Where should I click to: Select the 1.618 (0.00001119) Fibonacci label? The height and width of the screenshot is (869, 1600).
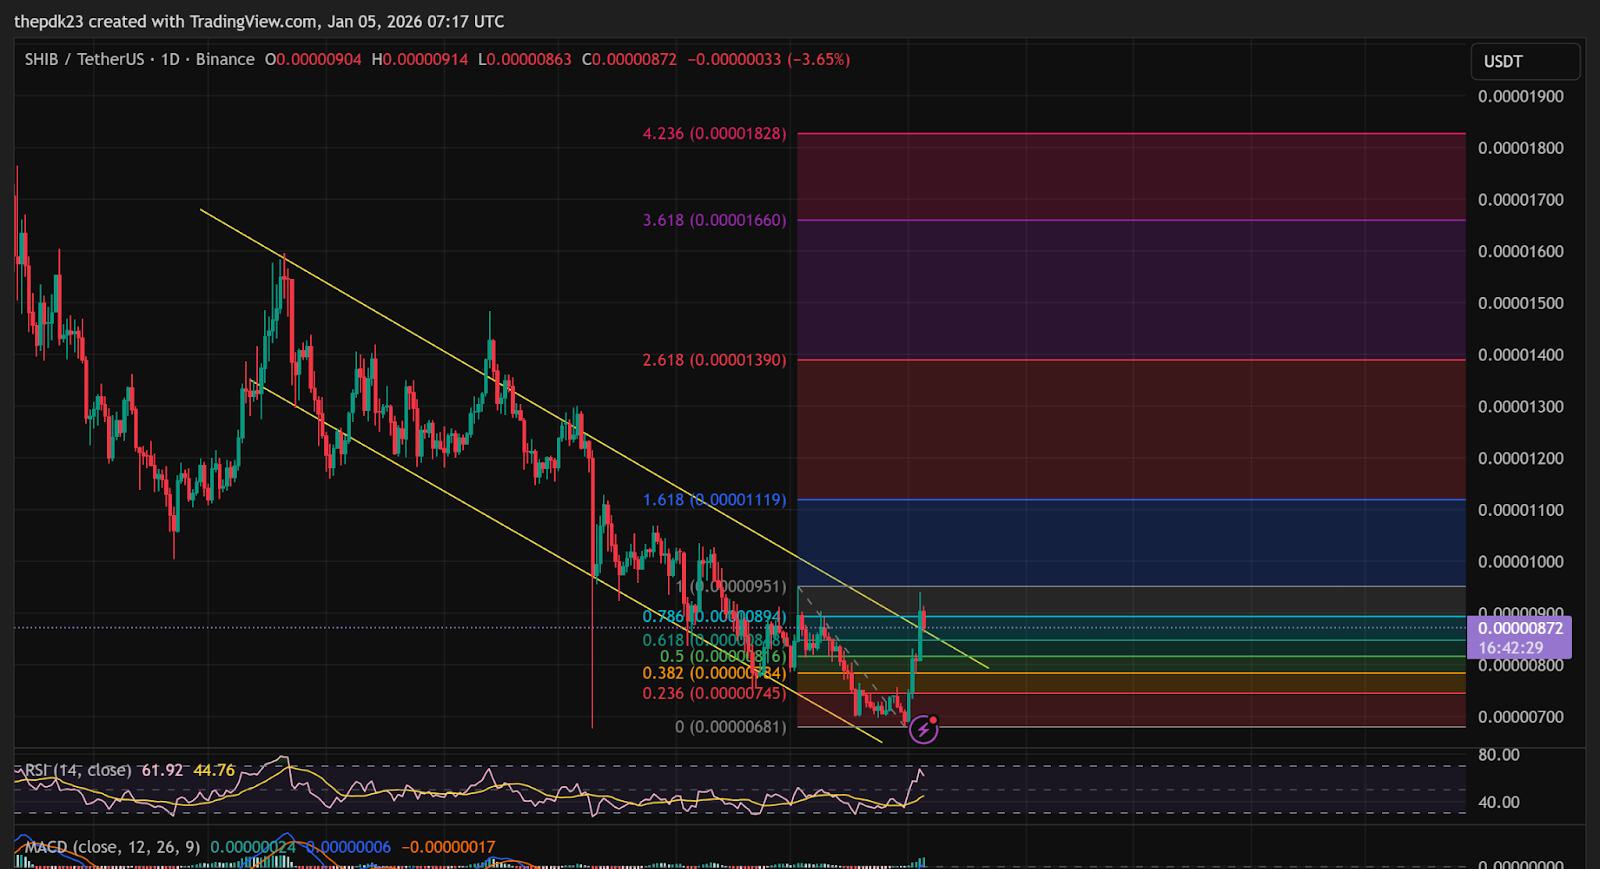point(714,499)
